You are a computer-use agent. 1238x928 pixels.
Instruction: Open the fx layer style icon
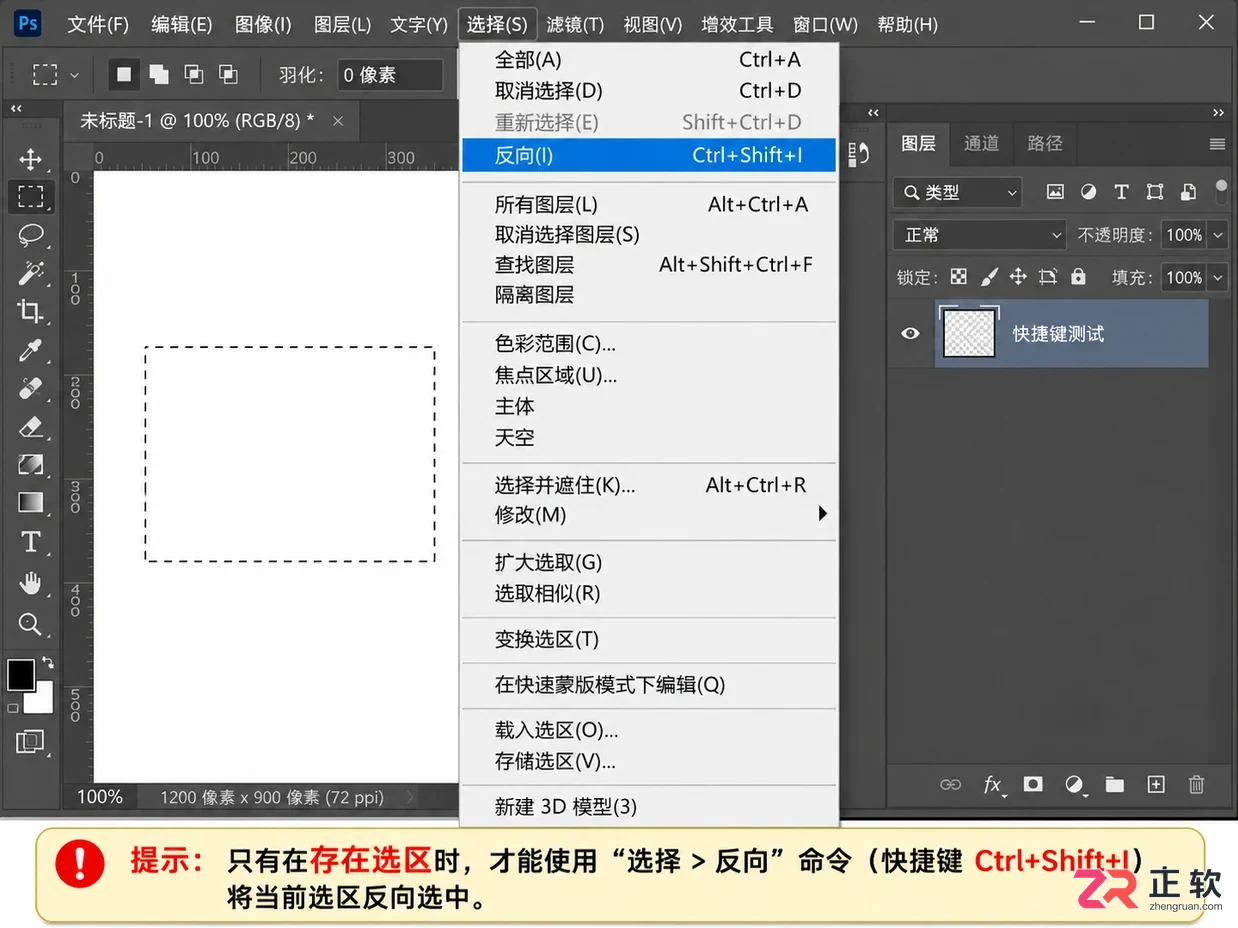pyautogui.click(x=993, y=785)
